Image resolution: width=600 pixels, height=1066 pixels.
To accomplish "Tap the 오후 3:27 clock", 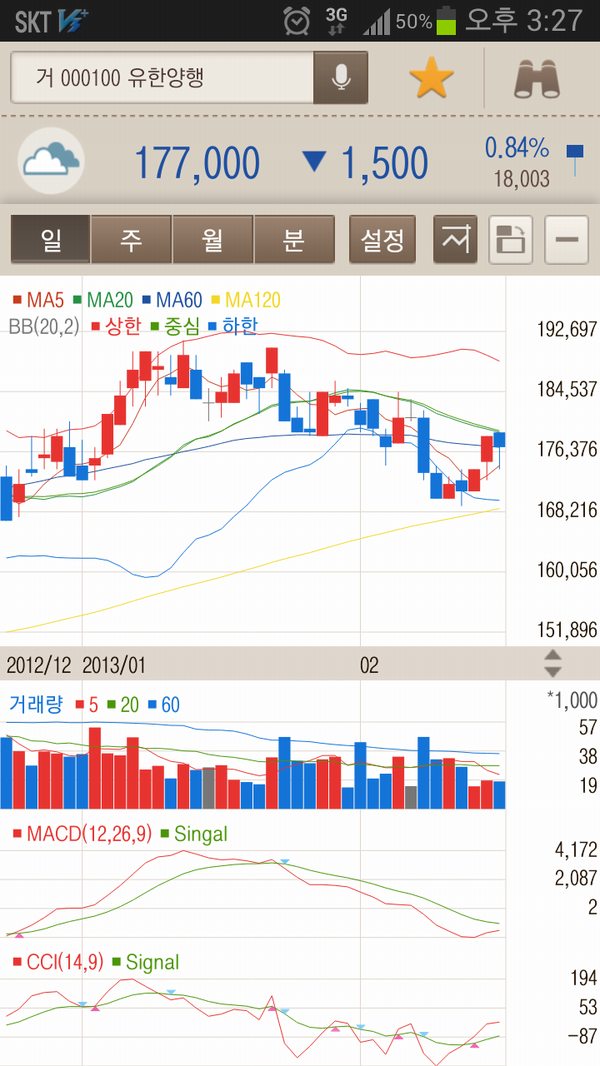I will (524, 21).
